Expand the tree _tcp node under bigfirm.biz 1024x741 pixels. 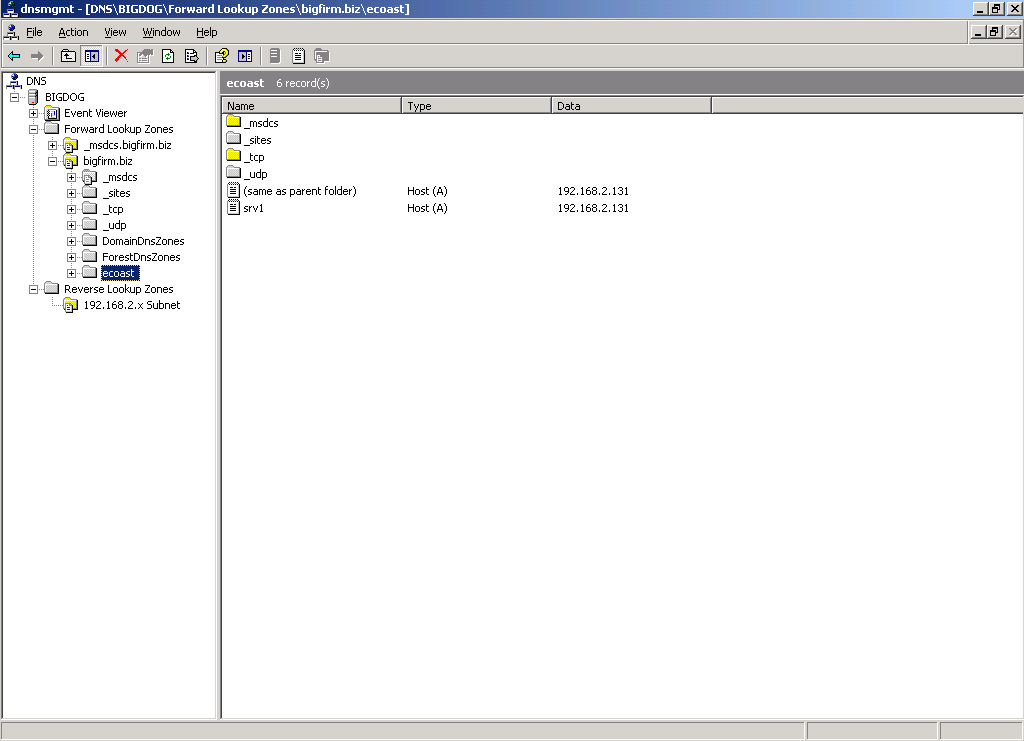tap(71, 209)
